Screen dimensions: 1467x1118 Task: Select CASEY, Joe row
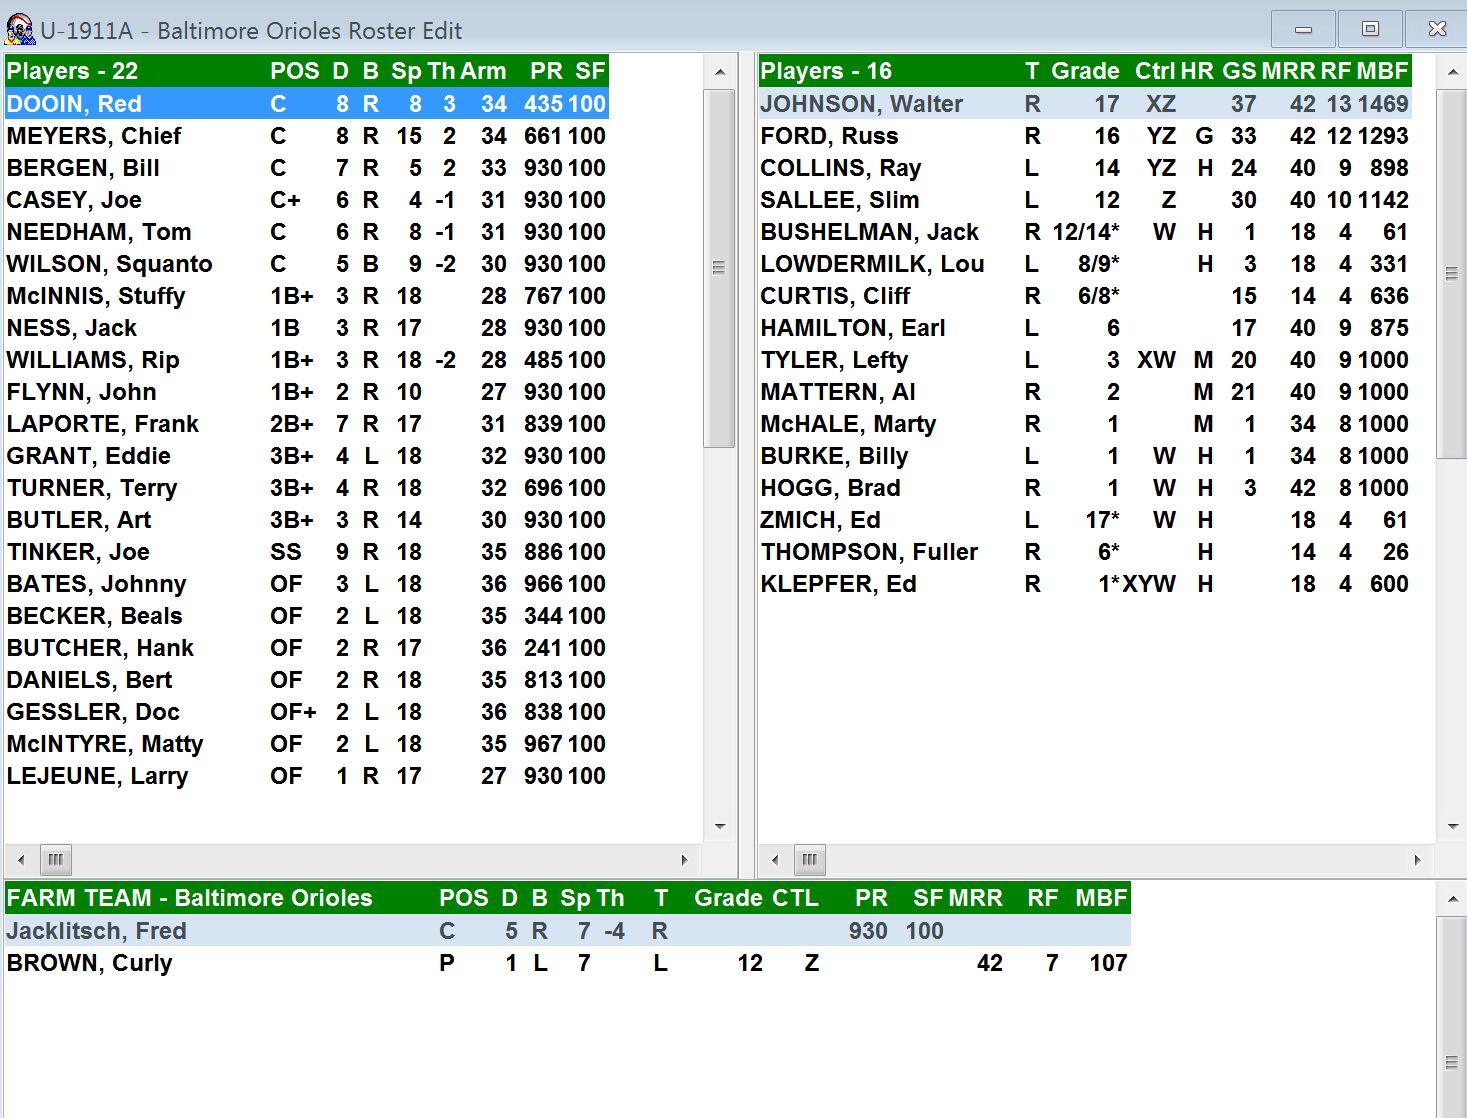306,200
